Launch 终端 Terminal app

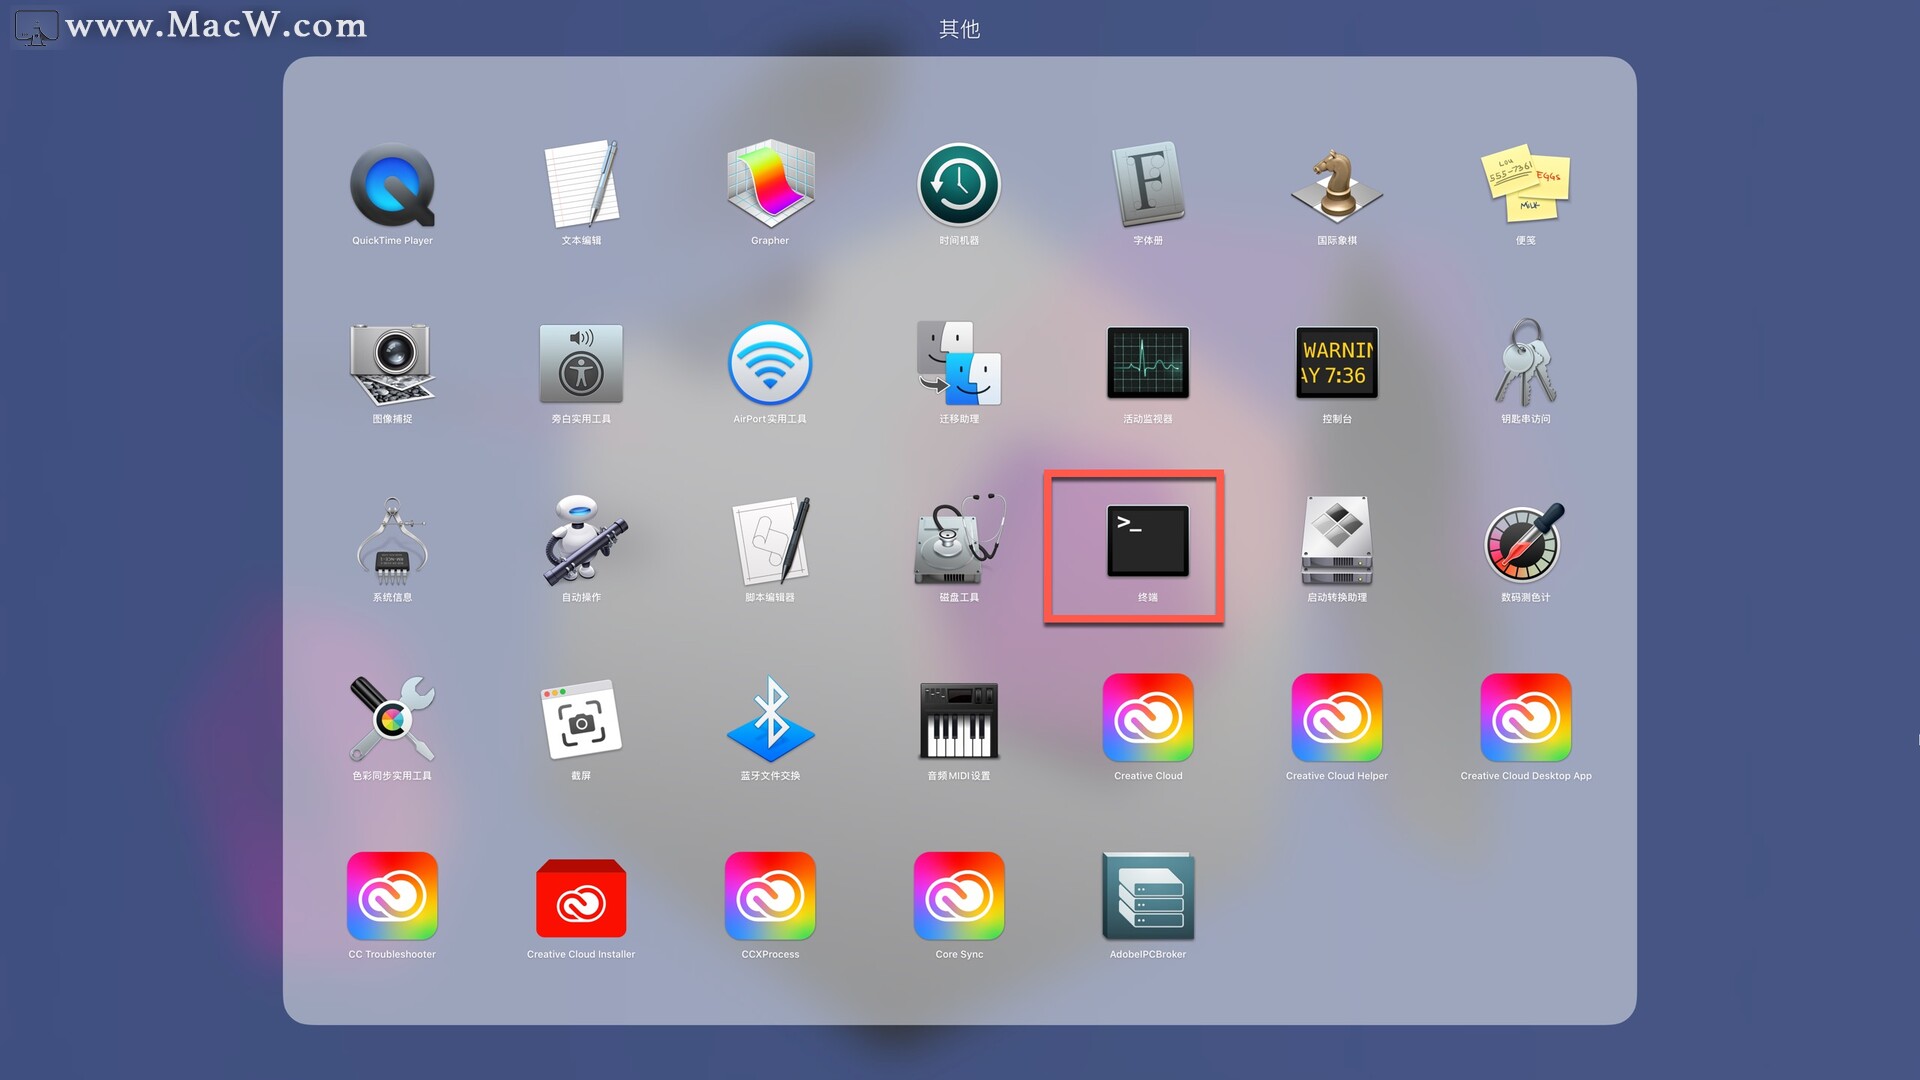1148,542
